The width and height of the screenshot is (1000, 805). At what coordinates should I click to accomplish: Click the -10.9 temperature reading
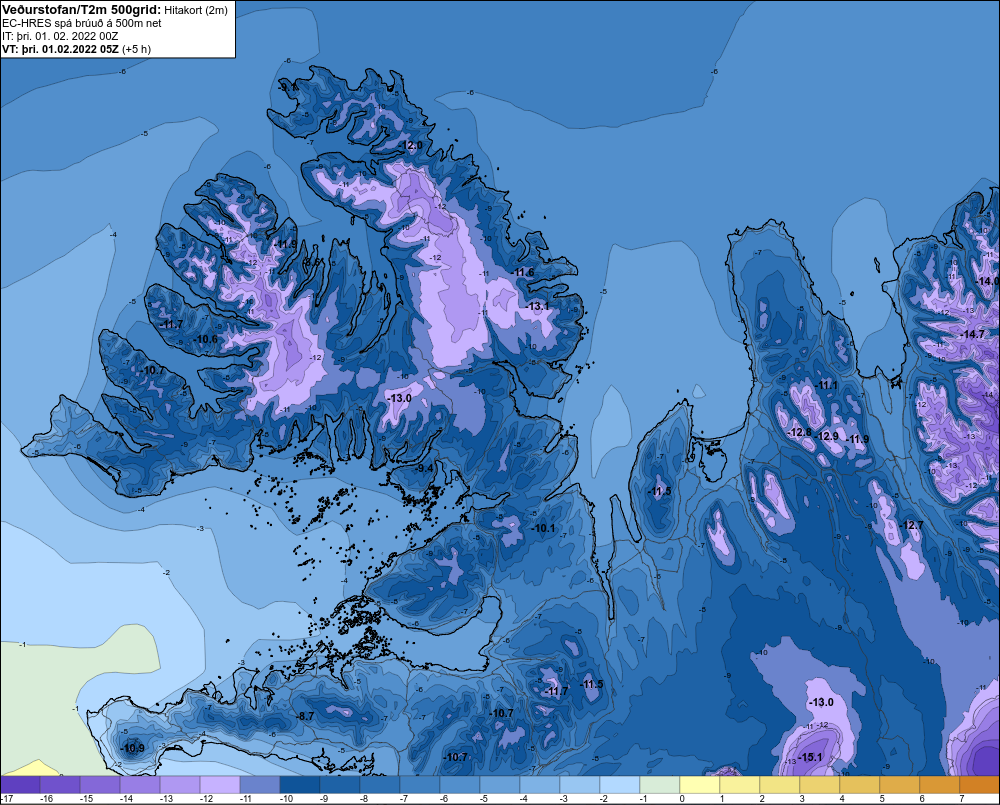(x=133, y=748)
